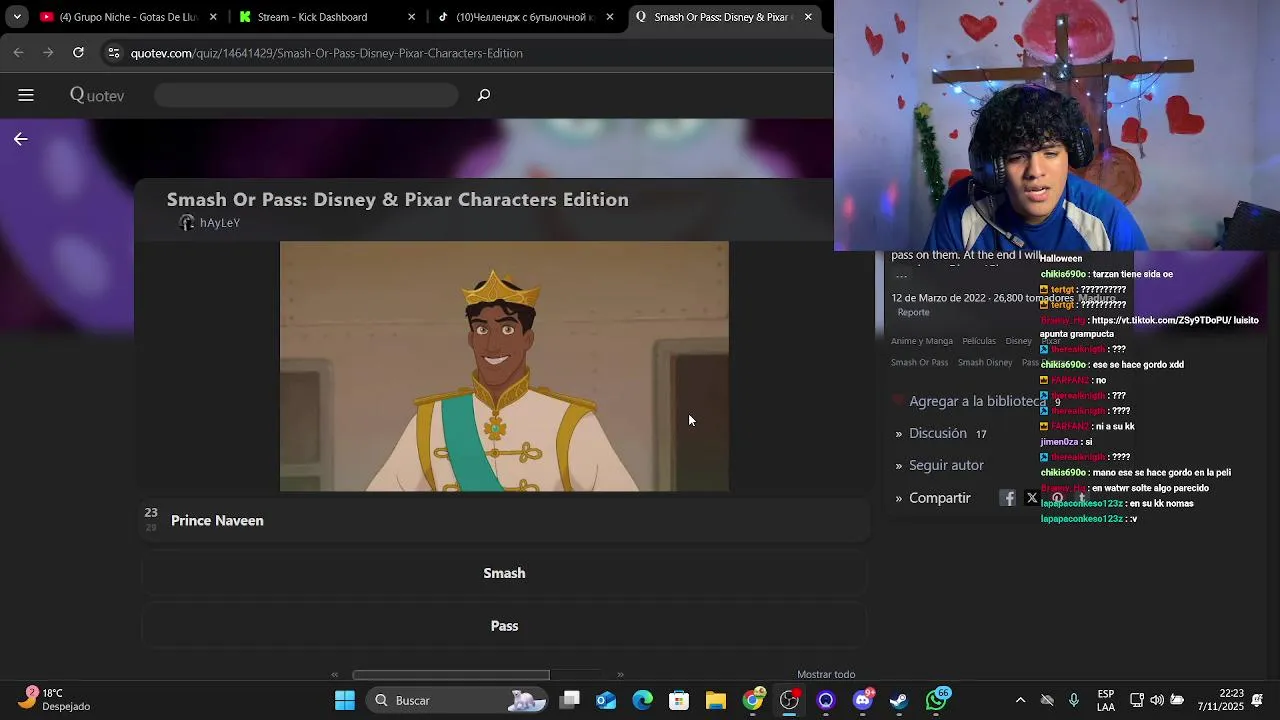The width and height of the screenshot is (1280, 720).
Task: Open Discord from taskbar
Action: coord(862,700)
